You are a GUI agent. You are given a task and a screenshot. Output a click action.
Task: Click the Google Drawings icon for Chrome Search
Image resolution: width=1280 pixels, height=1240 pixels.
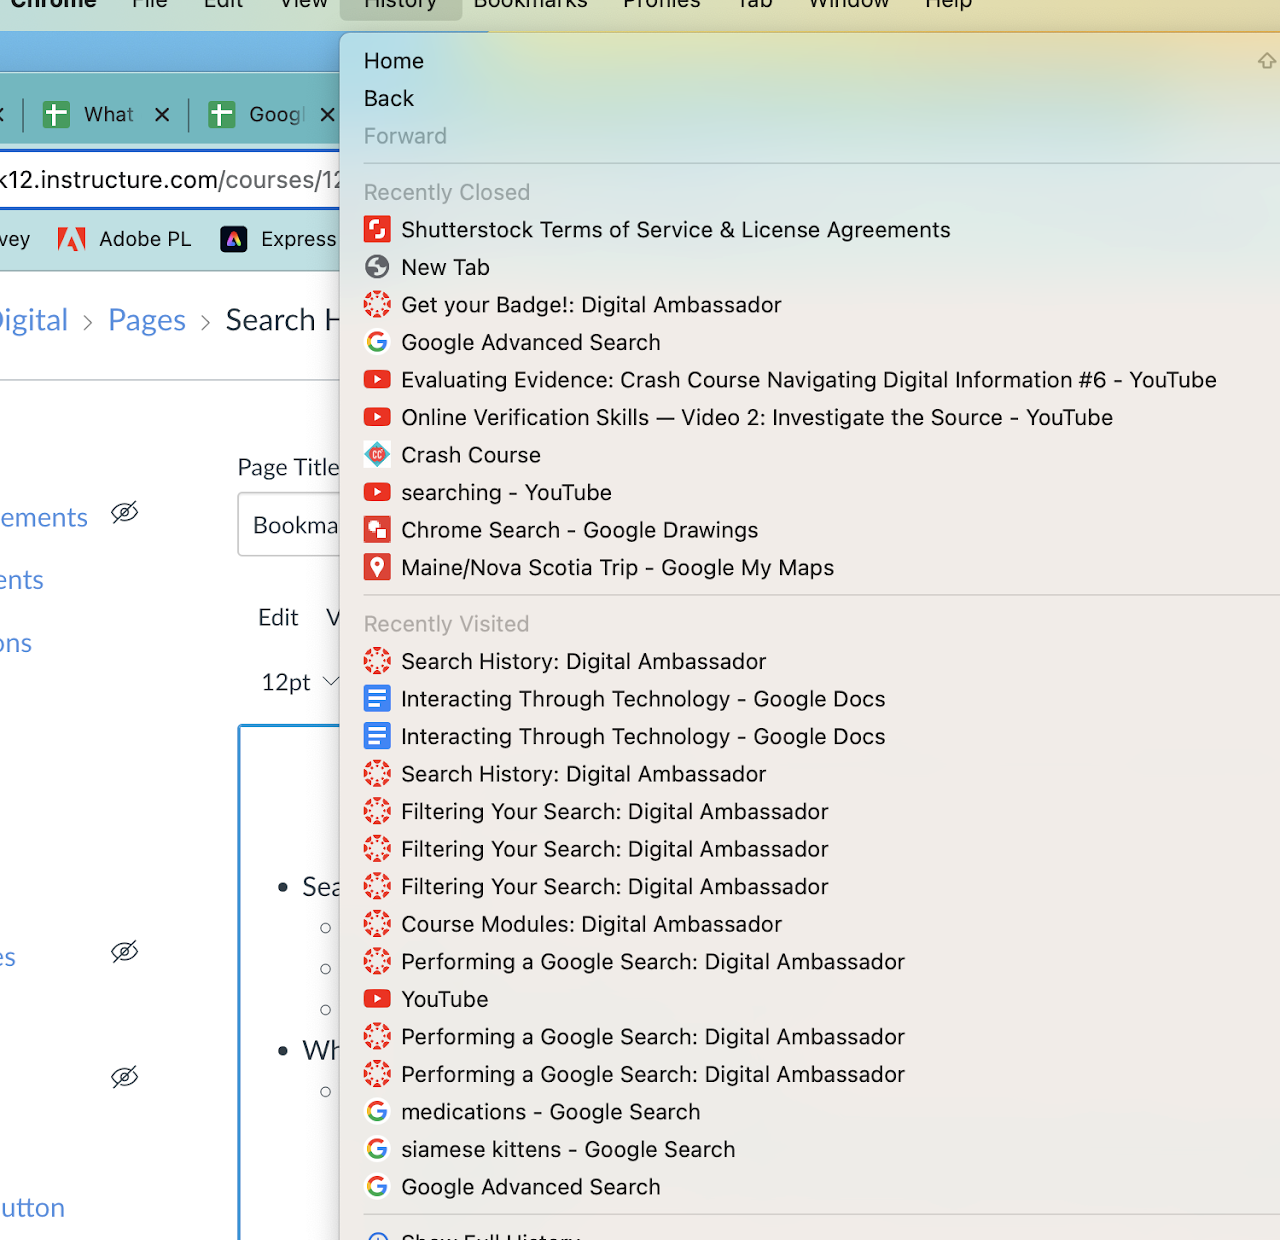click(x=377, y=530)
